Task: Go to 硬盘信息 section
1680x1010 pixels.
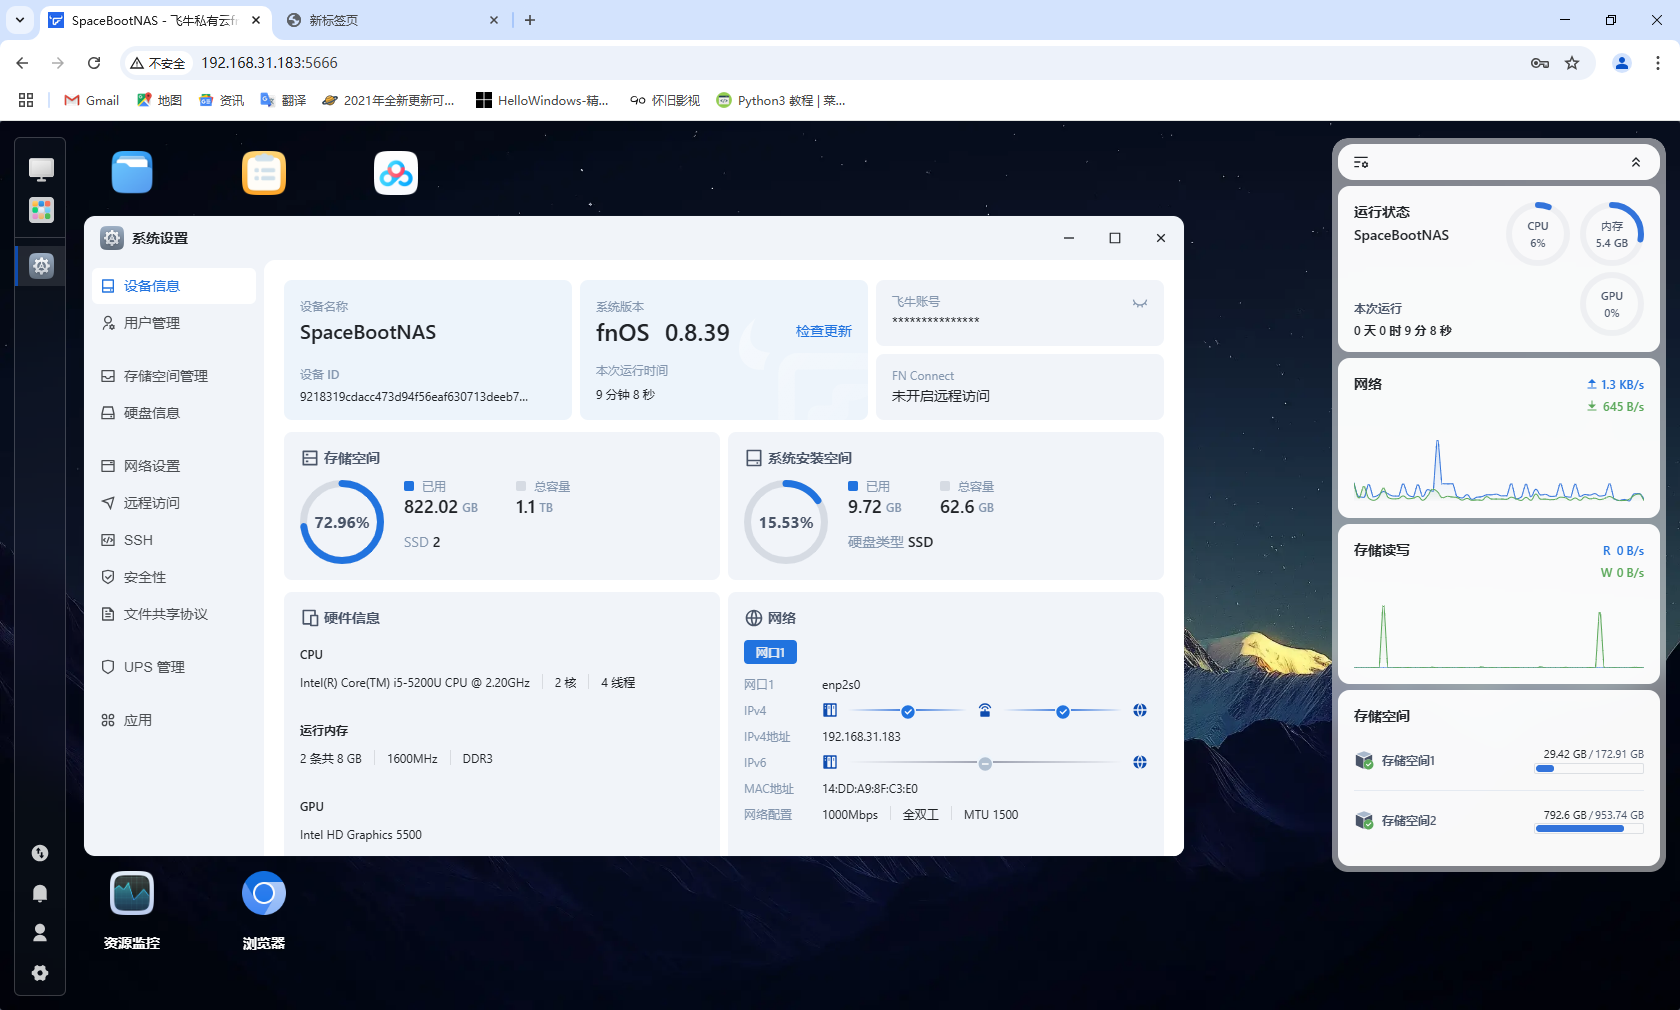Action: click(174, 413)
